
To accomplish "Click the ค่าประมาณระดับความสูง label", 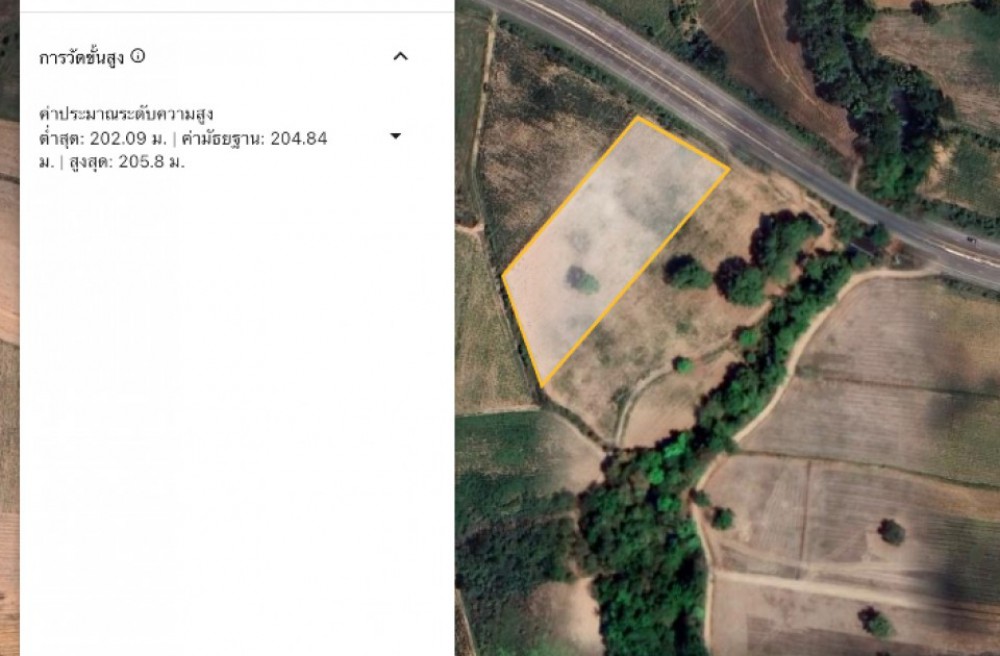I will [x=126, y=115].
